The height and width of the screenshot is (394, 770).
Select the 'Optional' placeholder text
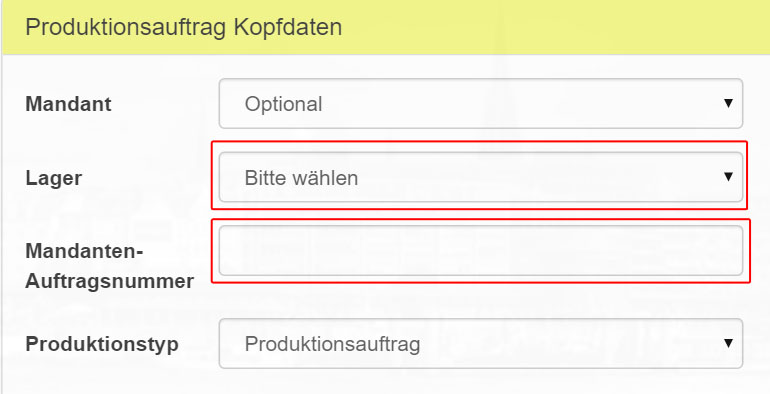tap(283, 104)
